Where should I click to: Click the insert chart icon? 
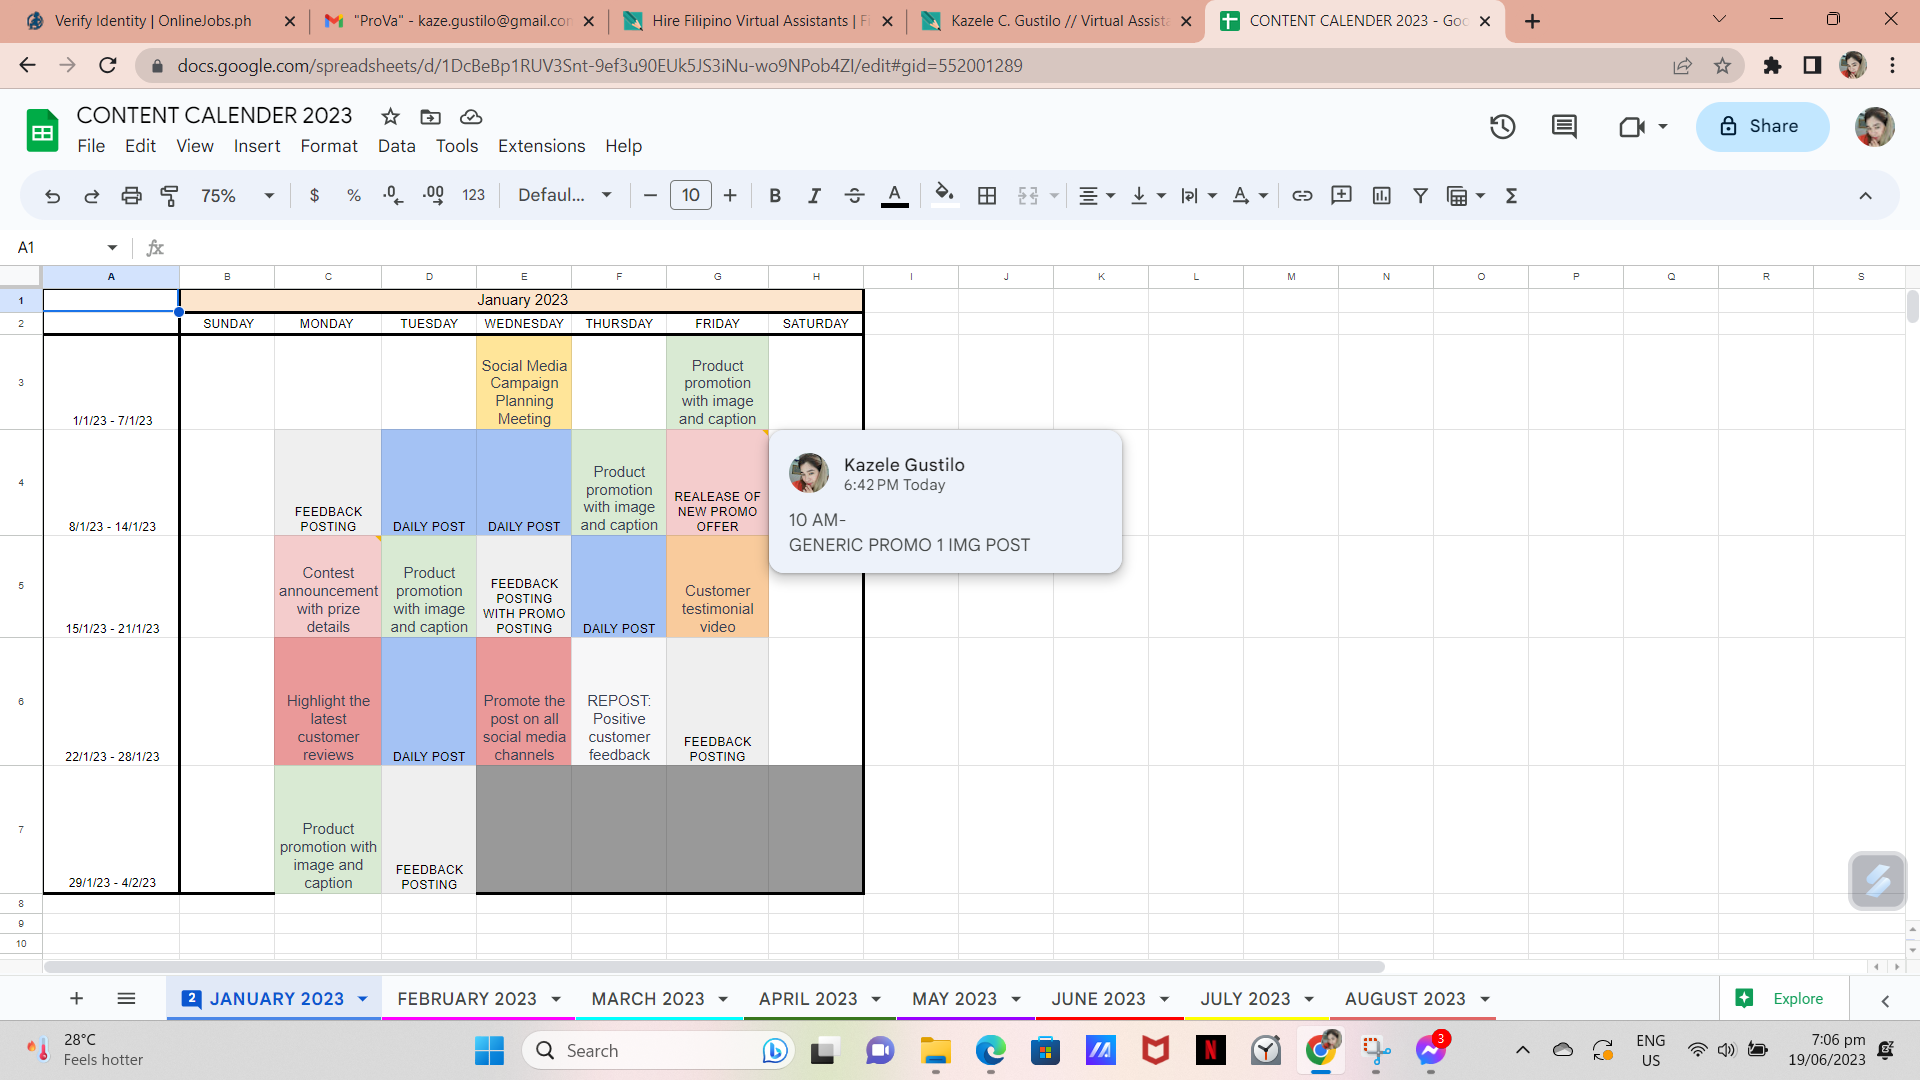1381,196
